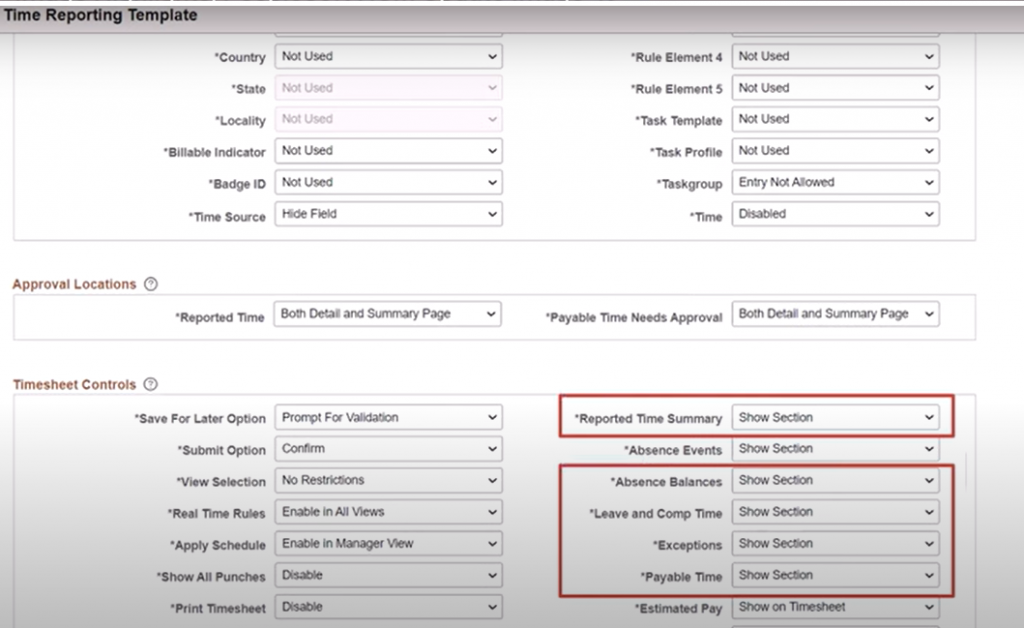Open the Save For Later Option dropdown
This screenshot has width=1024, height=628.
point(388,417)
